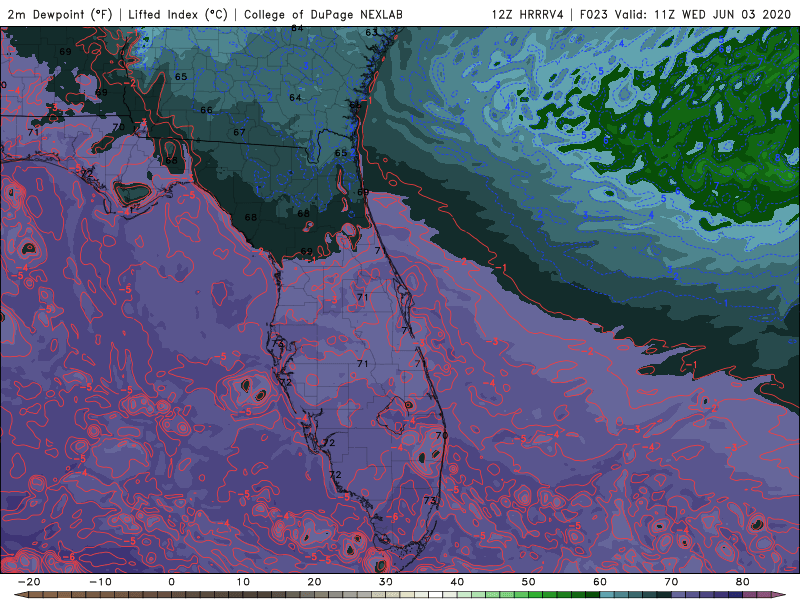The image size is (800, 600).
Task: Click the -20 label on the color scale
Action: coord(29,582)
